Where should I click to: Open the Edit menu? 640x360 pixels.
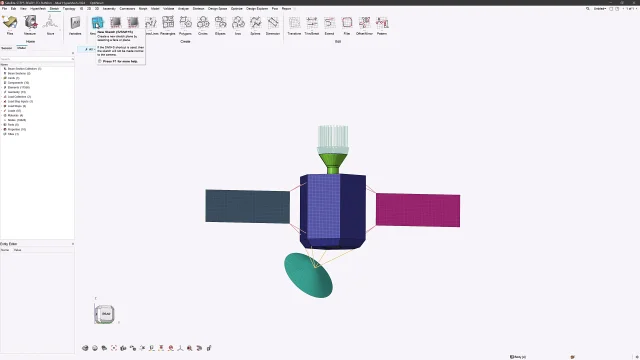coord(13,9)
